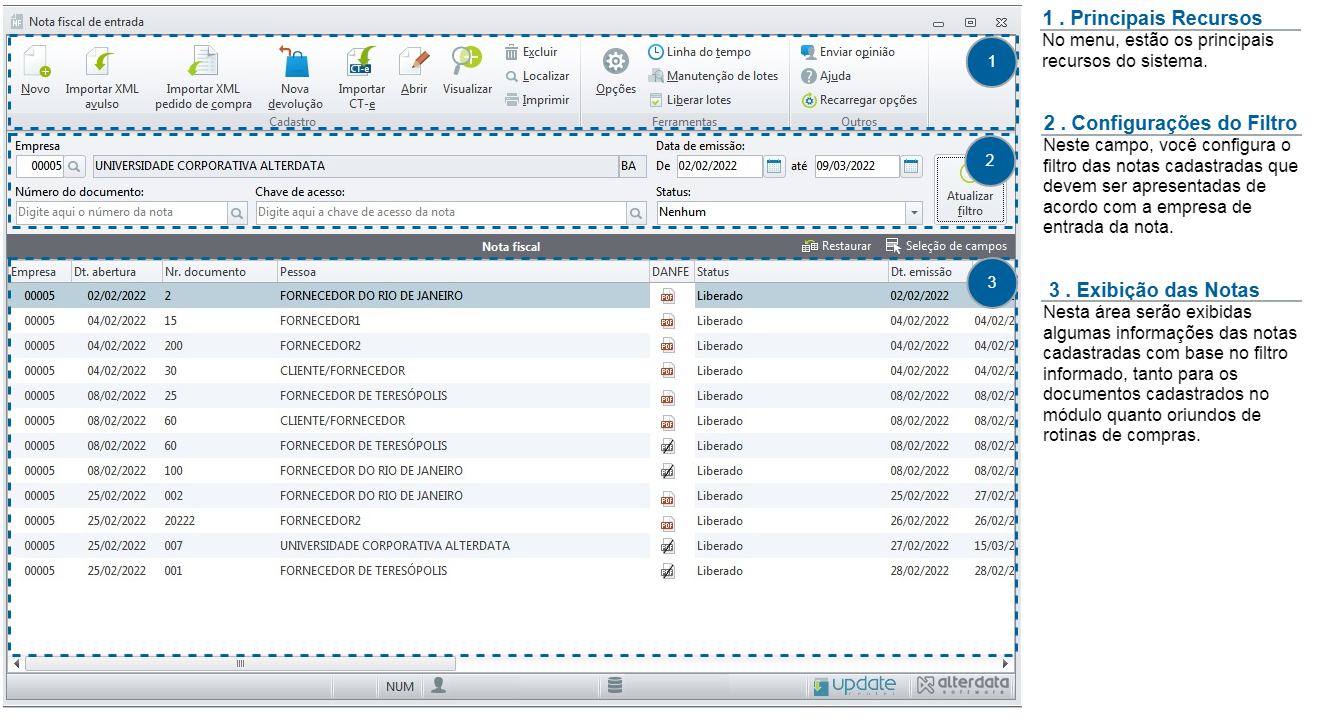Open the Opções gear icon
The width and height of the screenshot is (1336, 728).
point(615,63)
